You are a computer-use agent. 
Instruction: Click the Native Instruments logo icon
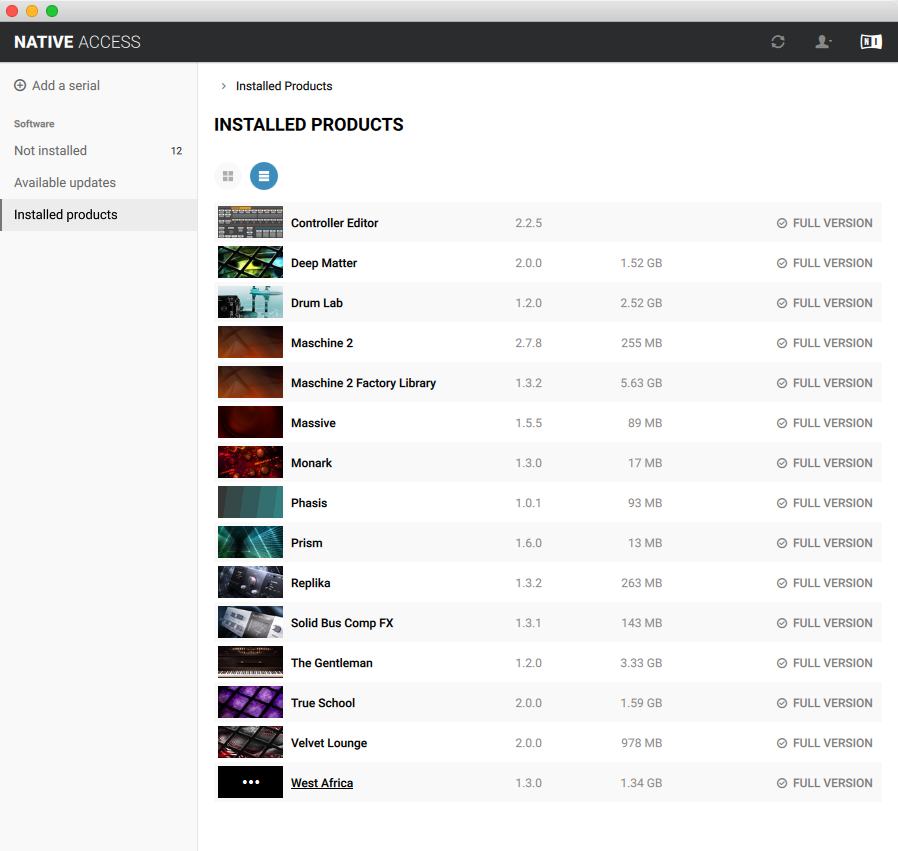[x=871, y=42]
